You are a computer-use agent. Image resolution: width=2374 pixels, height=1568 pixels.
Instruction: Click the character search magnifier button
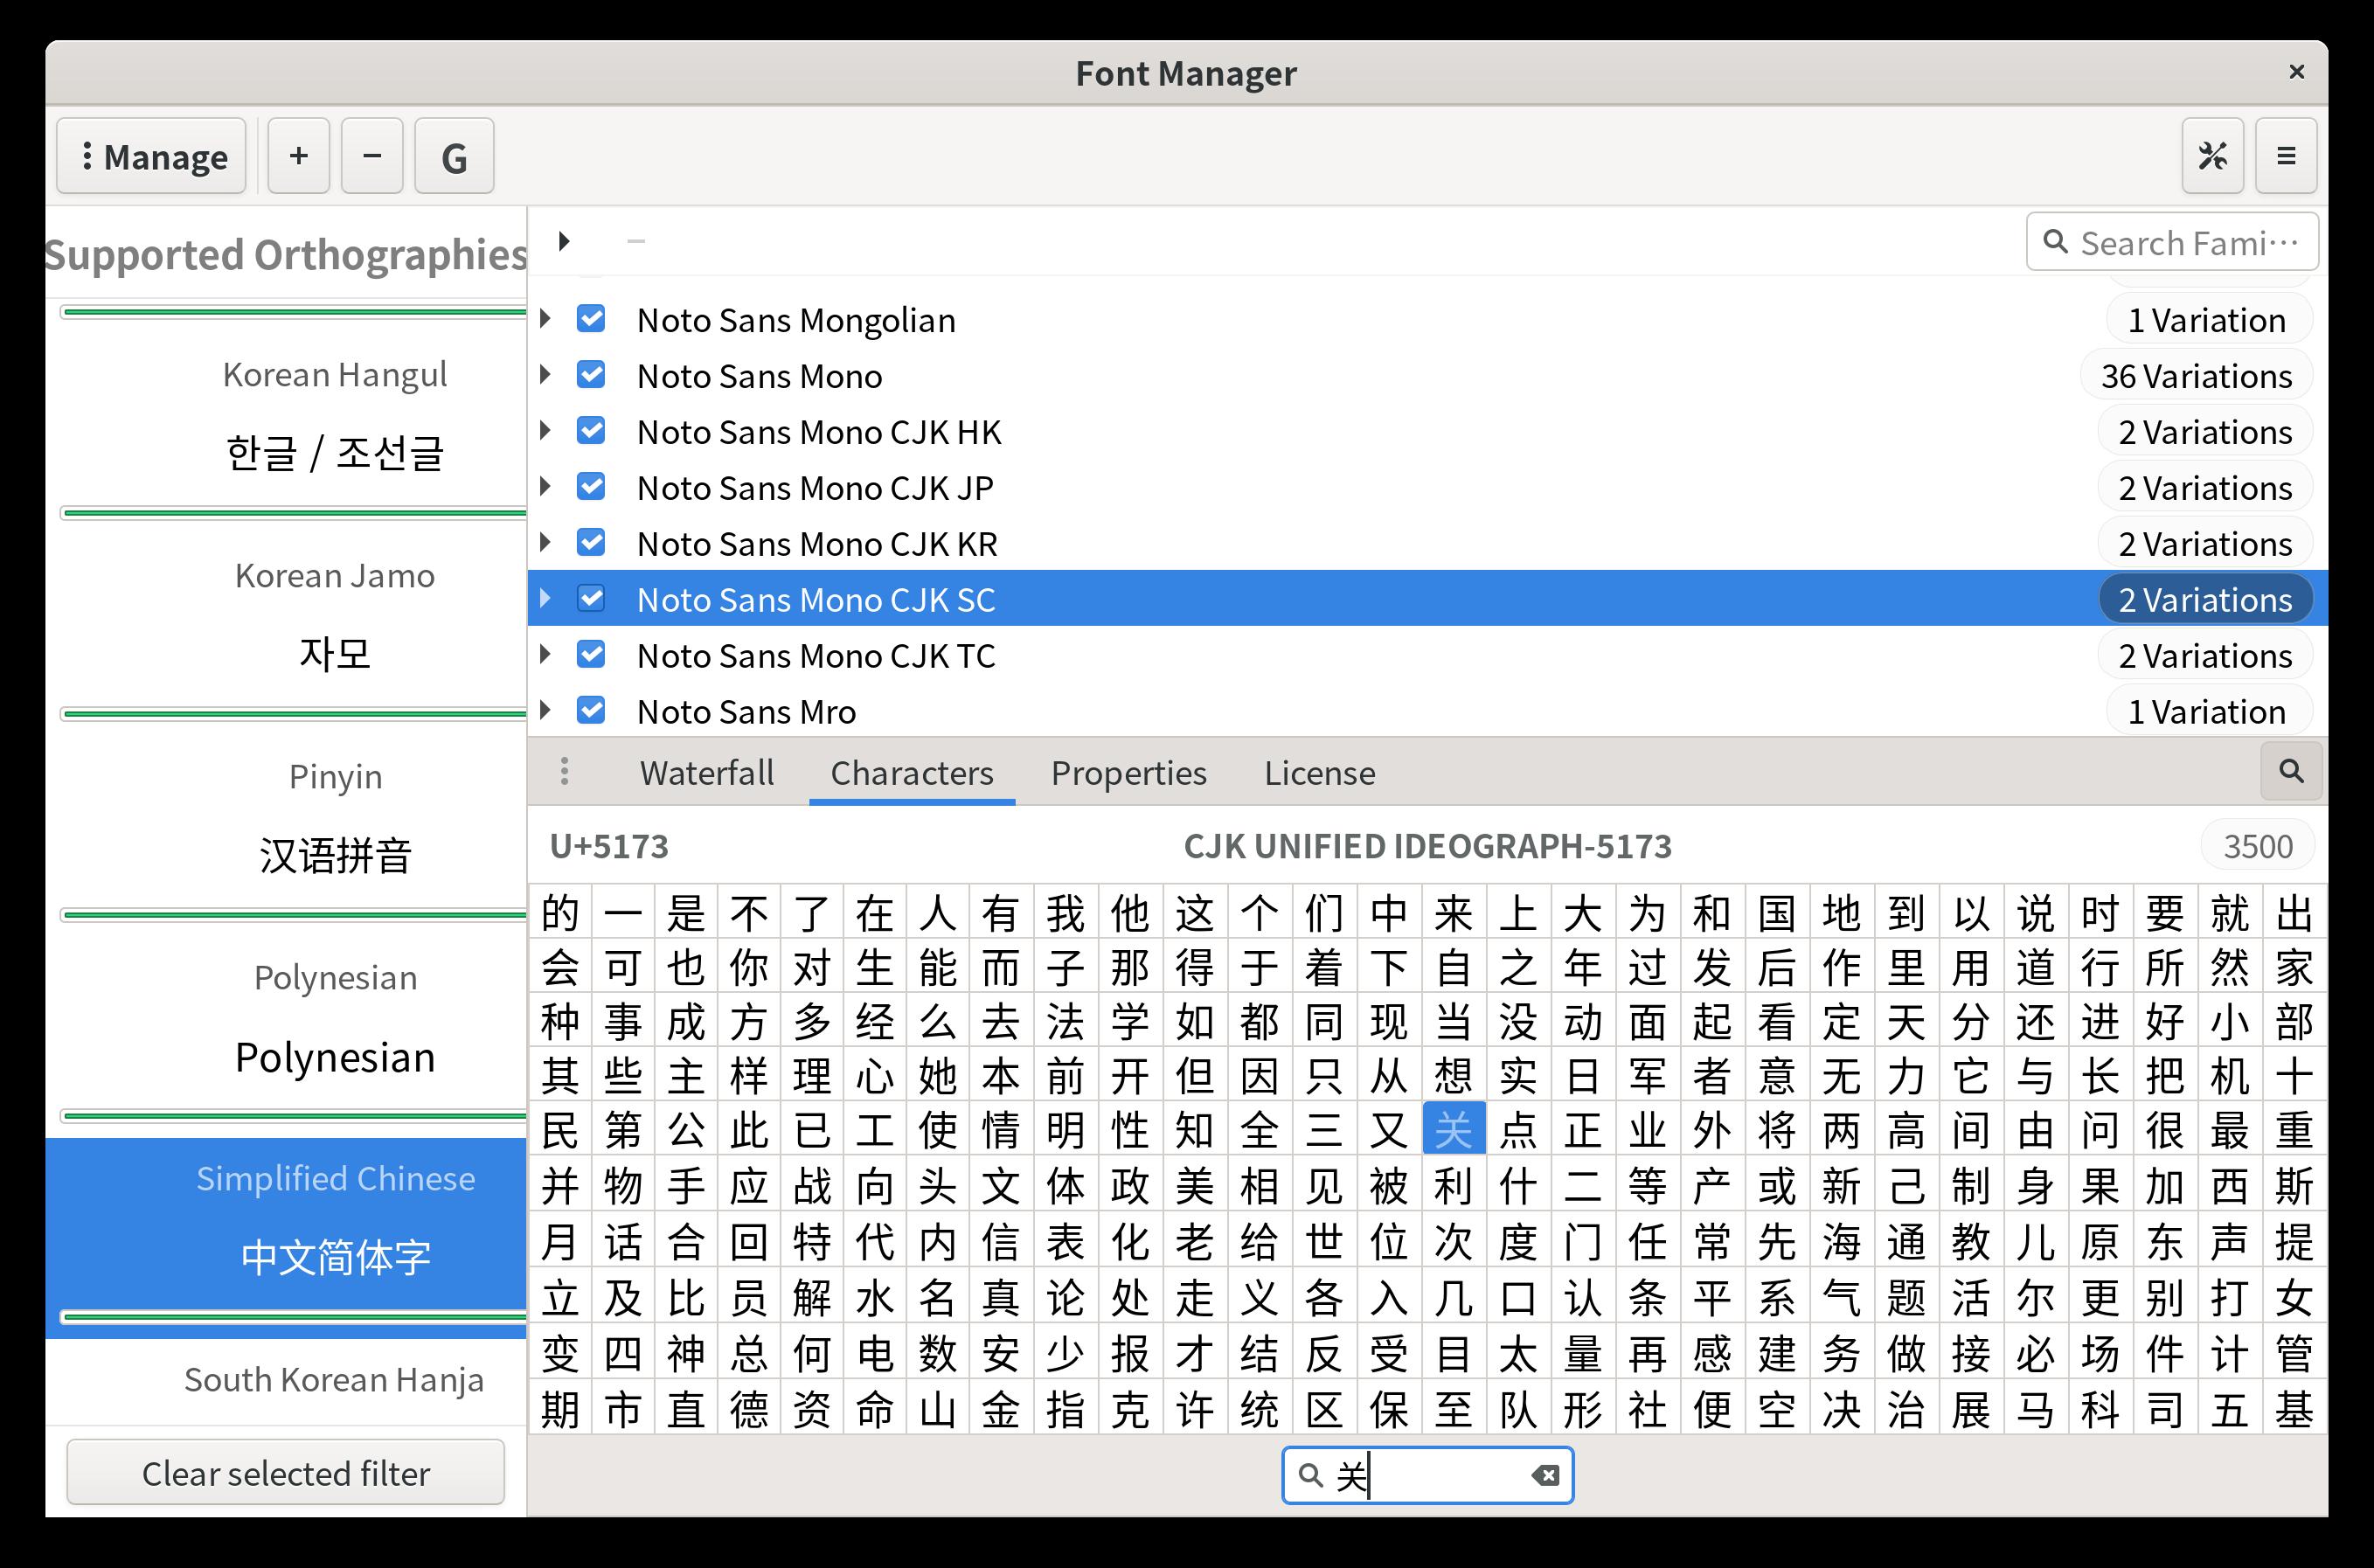2291,771
